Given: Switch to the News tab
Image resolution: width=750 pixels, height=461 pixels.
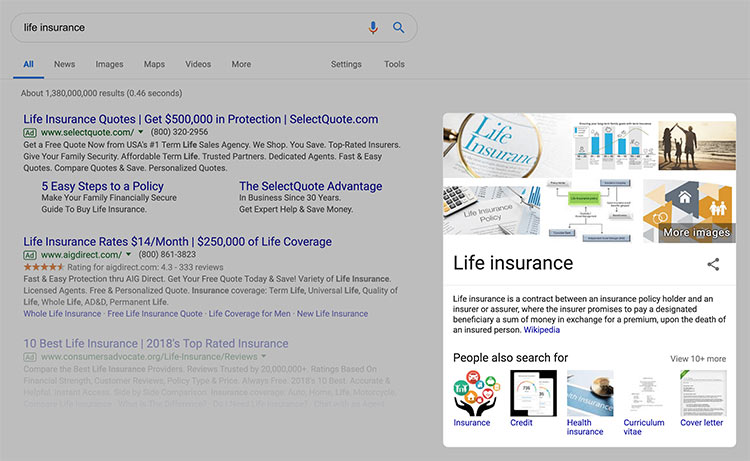Looking at the screenshot, I should point(64,64).
